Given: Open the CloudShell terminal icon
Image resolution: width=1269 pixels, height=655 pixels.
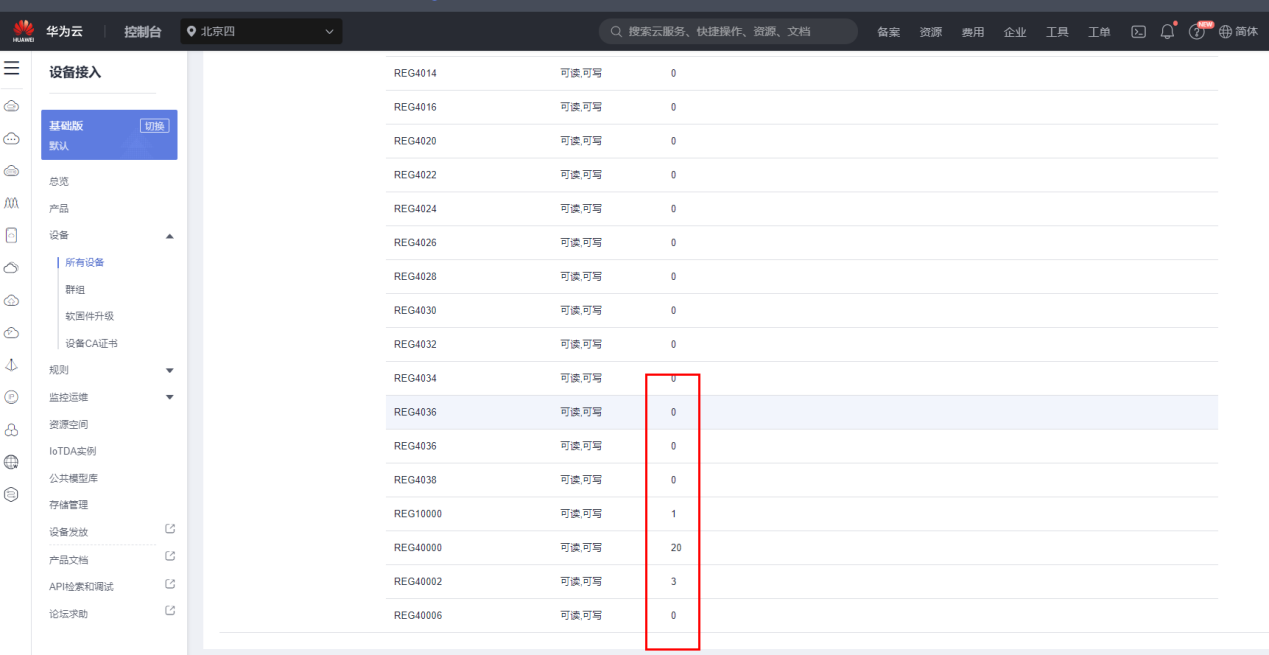Looking at the screenshot, I should (1138, 32).
